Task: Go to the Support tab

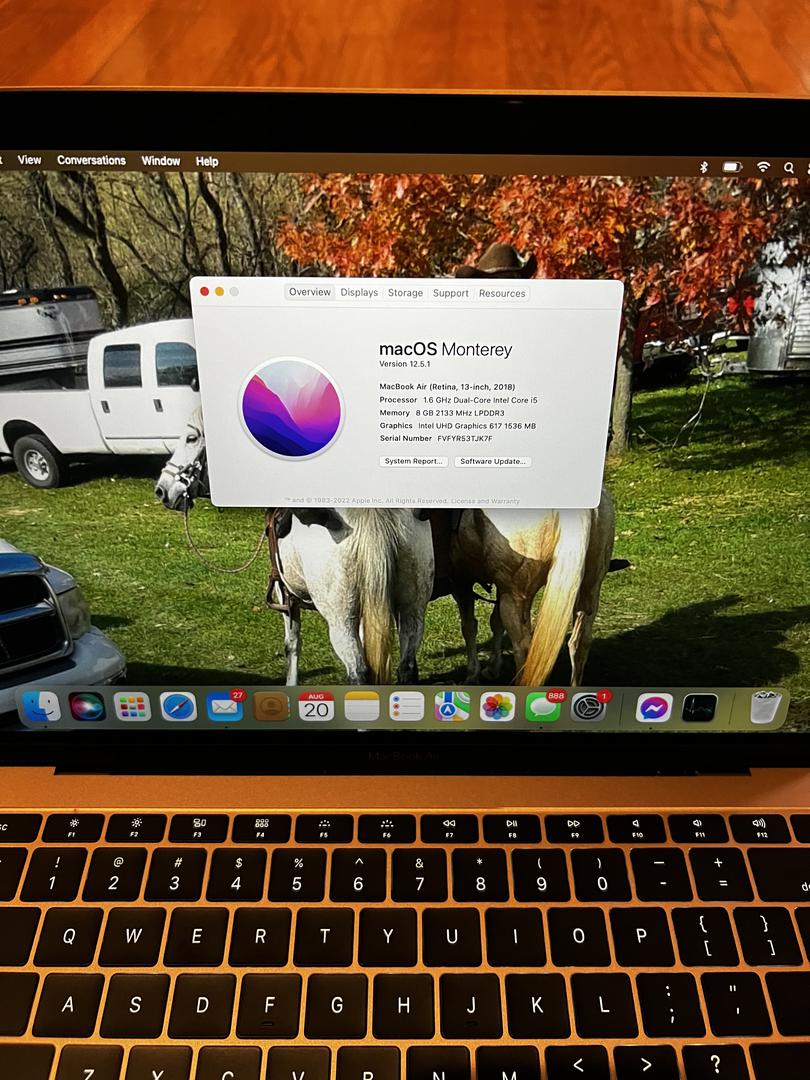Action: pyautogui.click(x=450, y=293)
